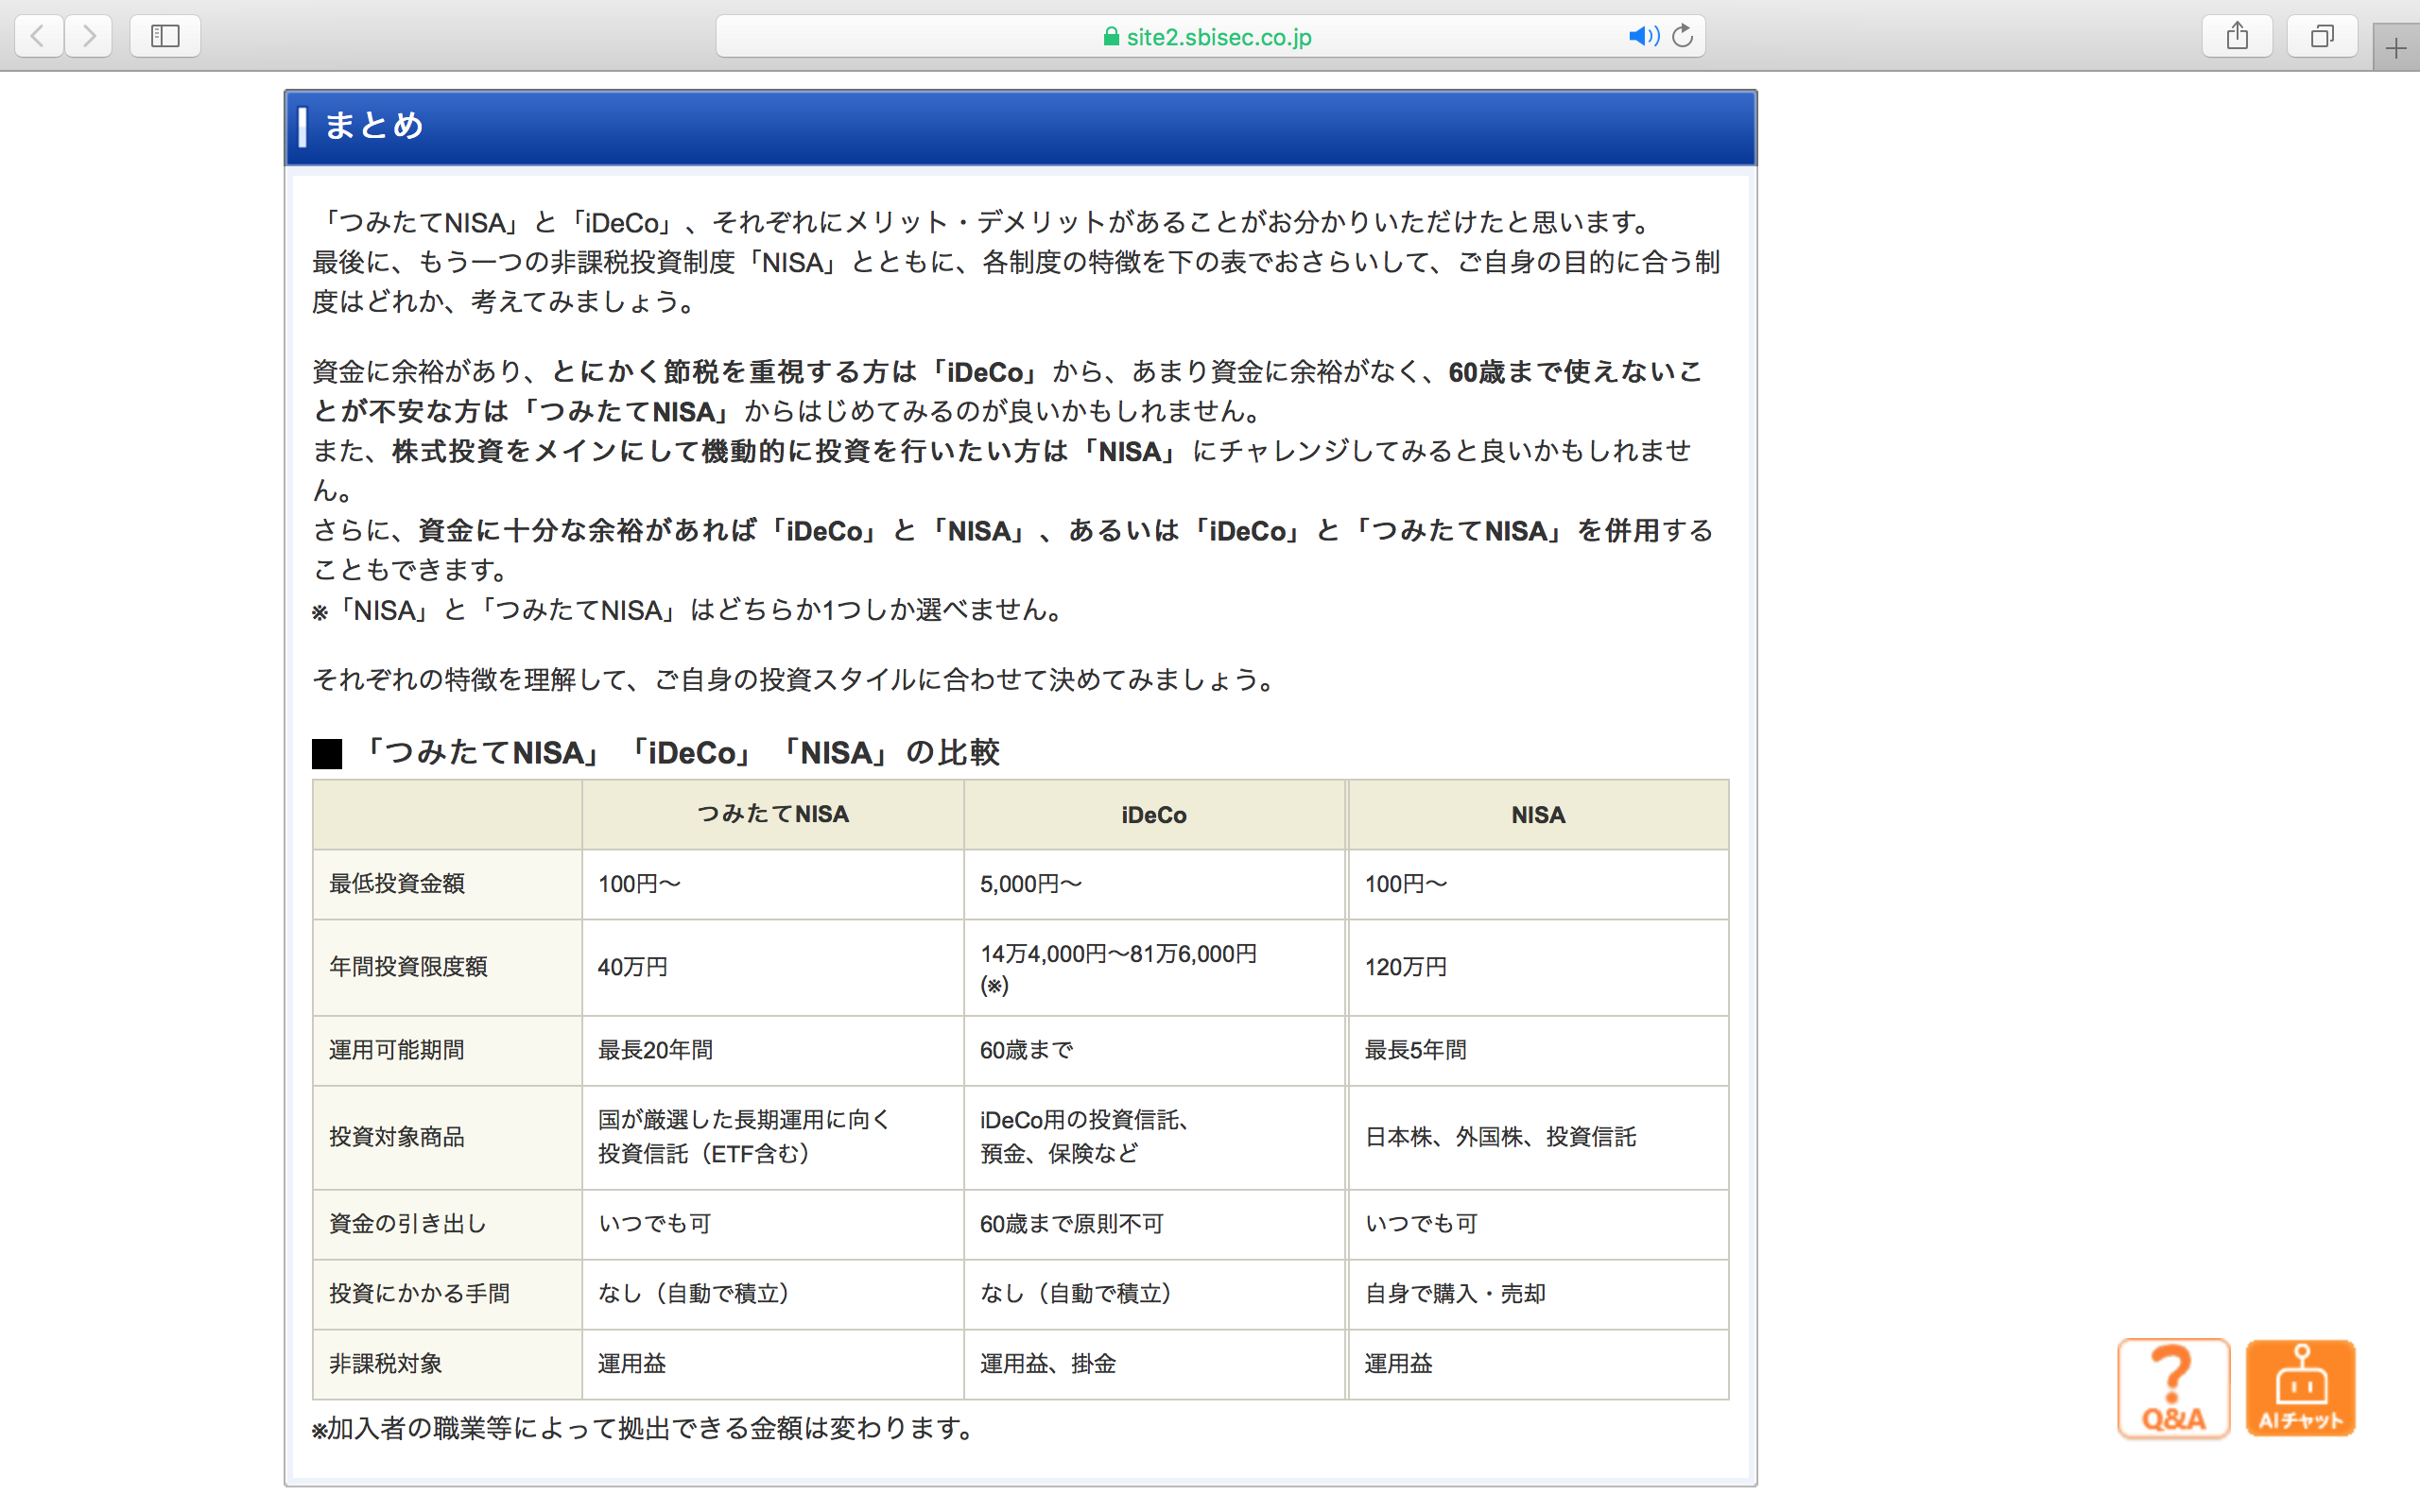Image resolution: width=2420 pixels, height=1512 pixels.
Task: Go forward with the Safari forward arrow
Action: pyautogui.click(x=89, y=36)
